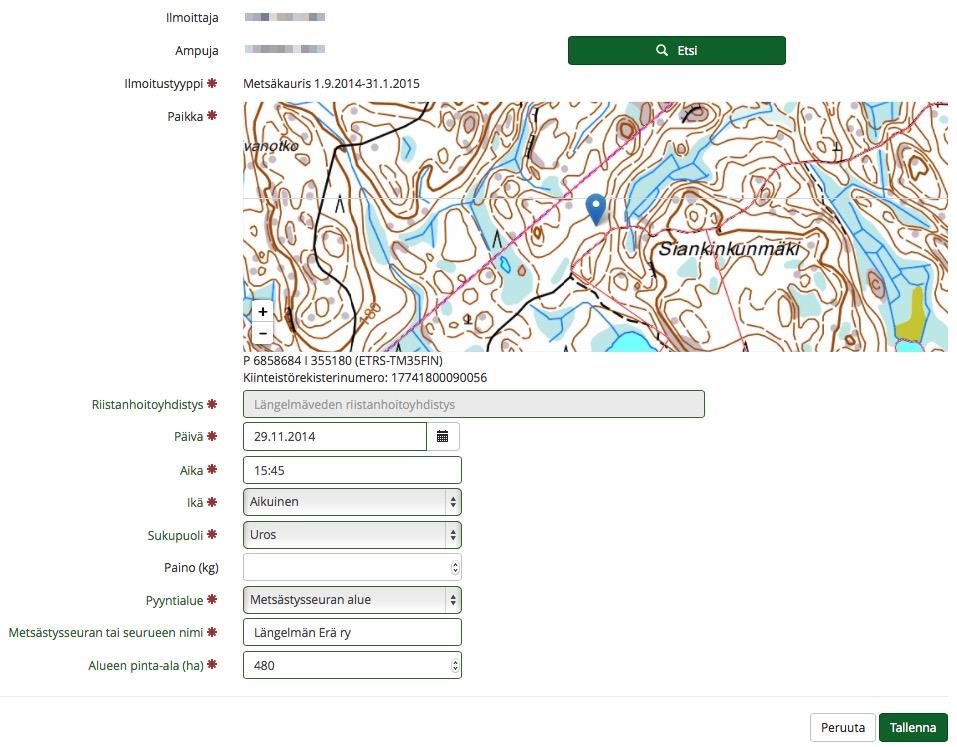Click the Paikka label

click(x=185, y=116)
